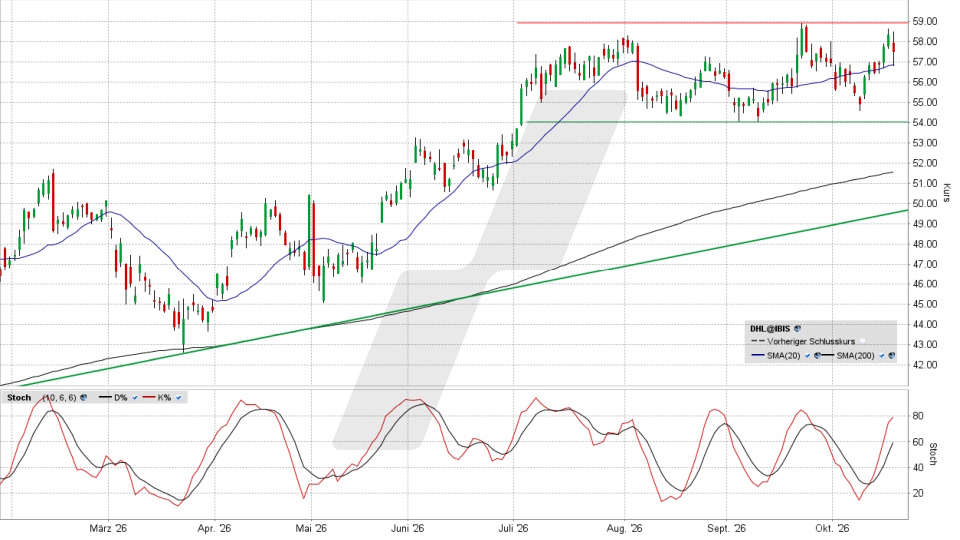The image size is (960, 540).
Task: Click the Sept. '26 date axis label
Action: tap(726, 528)
